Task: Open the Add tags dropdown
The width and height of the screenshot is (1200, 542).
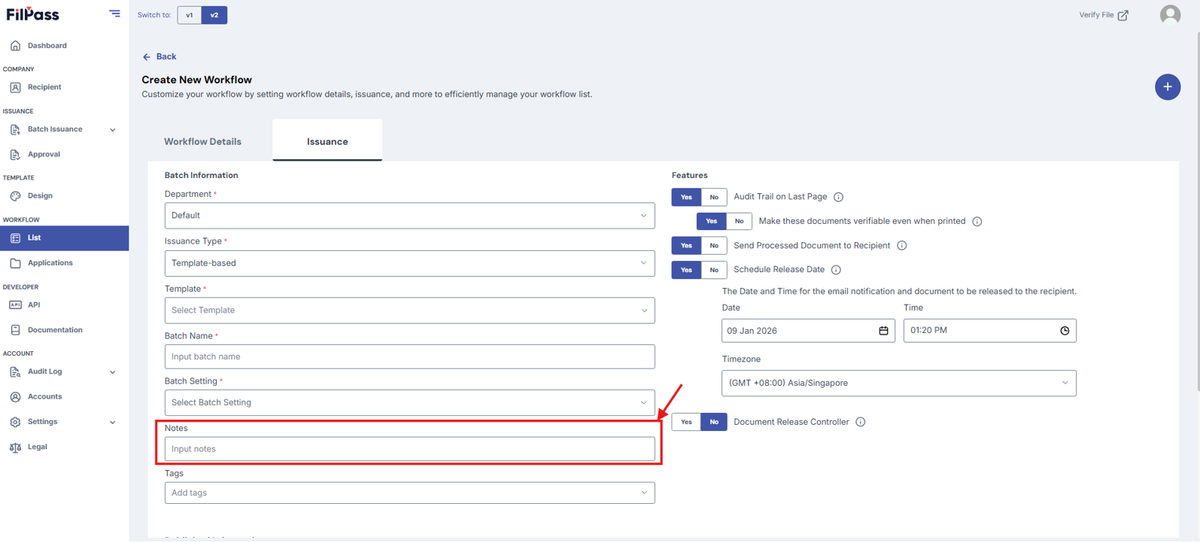Action: click(x=410, y=493)
